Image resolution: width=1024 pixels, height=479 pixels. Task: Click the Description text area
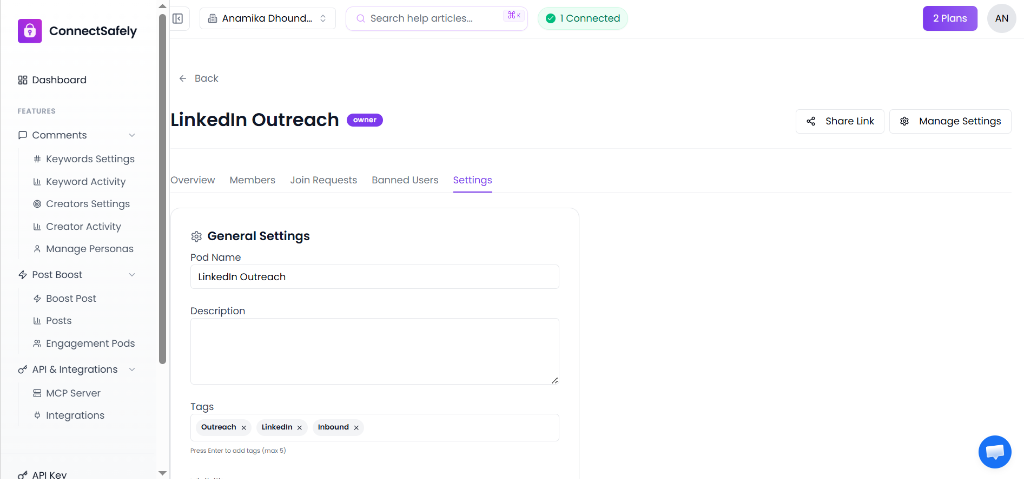[375, 352]
